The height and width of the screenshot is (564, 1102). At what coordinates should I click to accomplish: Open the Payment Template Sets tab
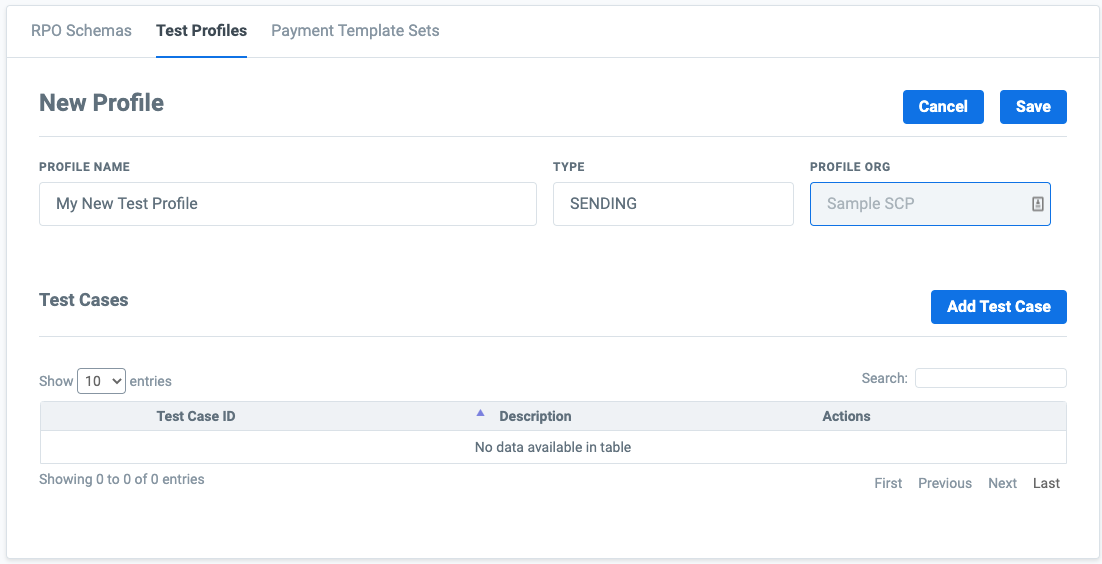[355, 30]
